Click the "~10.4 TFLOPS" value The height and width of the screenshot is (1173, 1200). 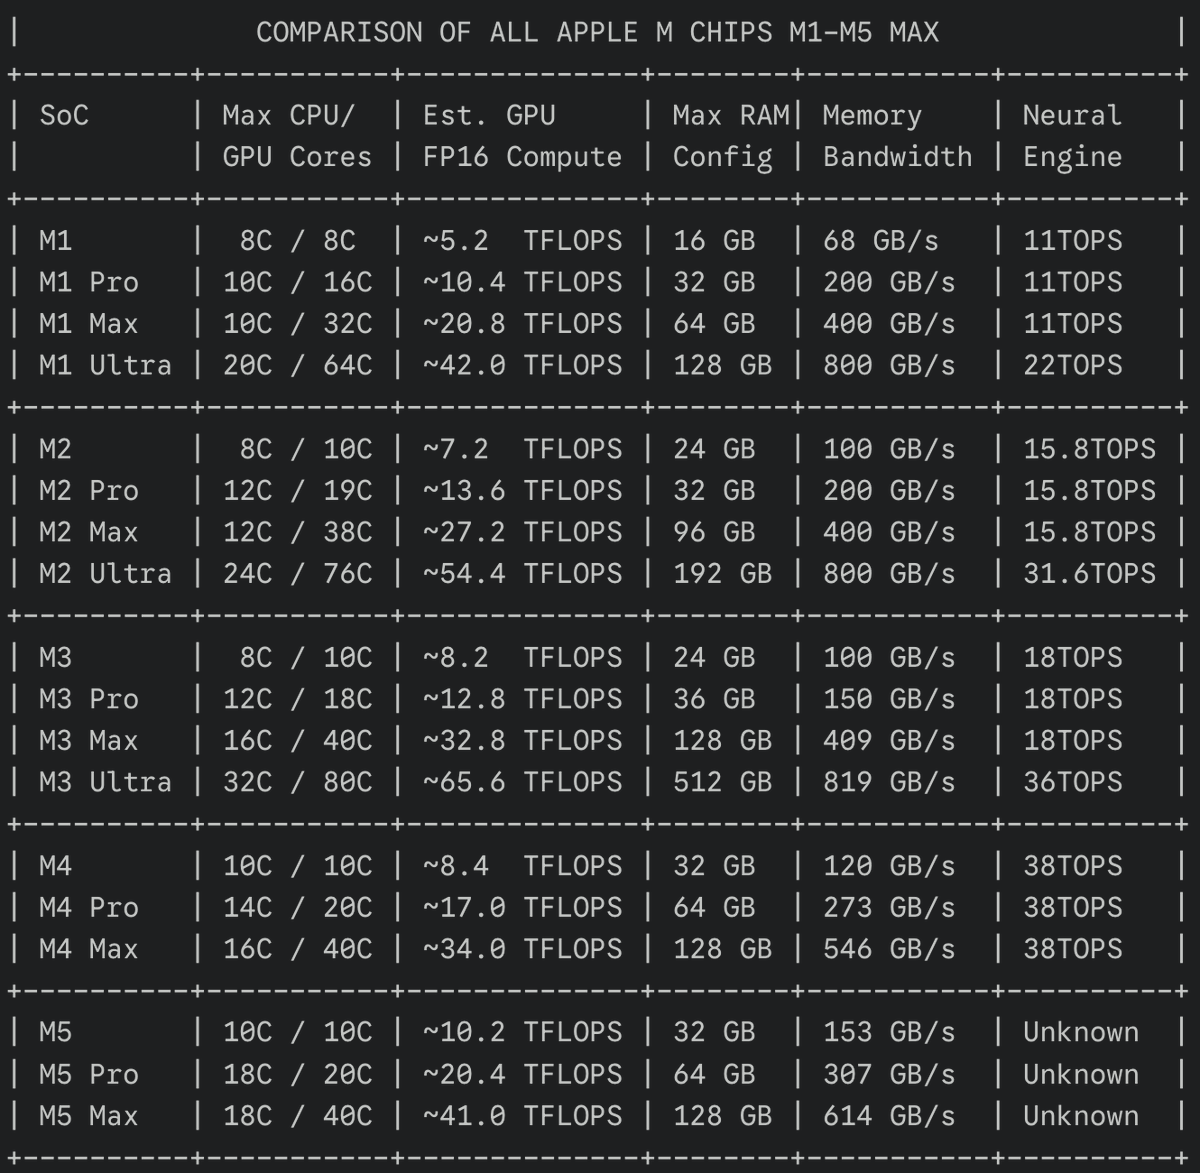(x=522, y=282)
